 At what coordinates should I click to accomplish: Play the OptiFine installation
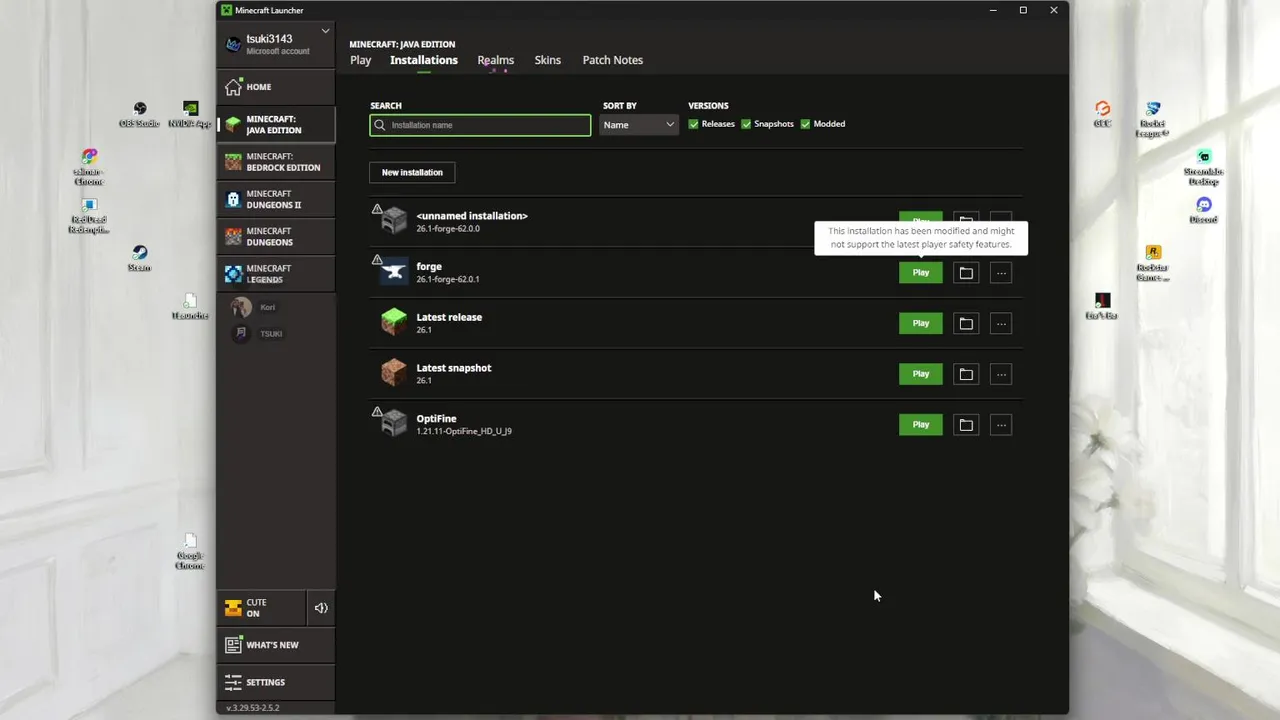(921, 425)
